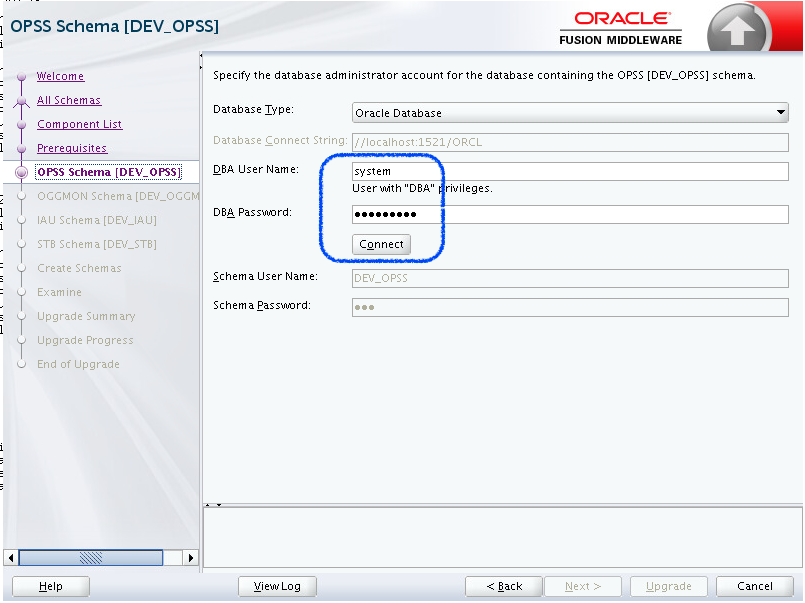Click sidebar horizontal scrollbar thumb
The image size is (805, 603).
[x=91, y=557]
